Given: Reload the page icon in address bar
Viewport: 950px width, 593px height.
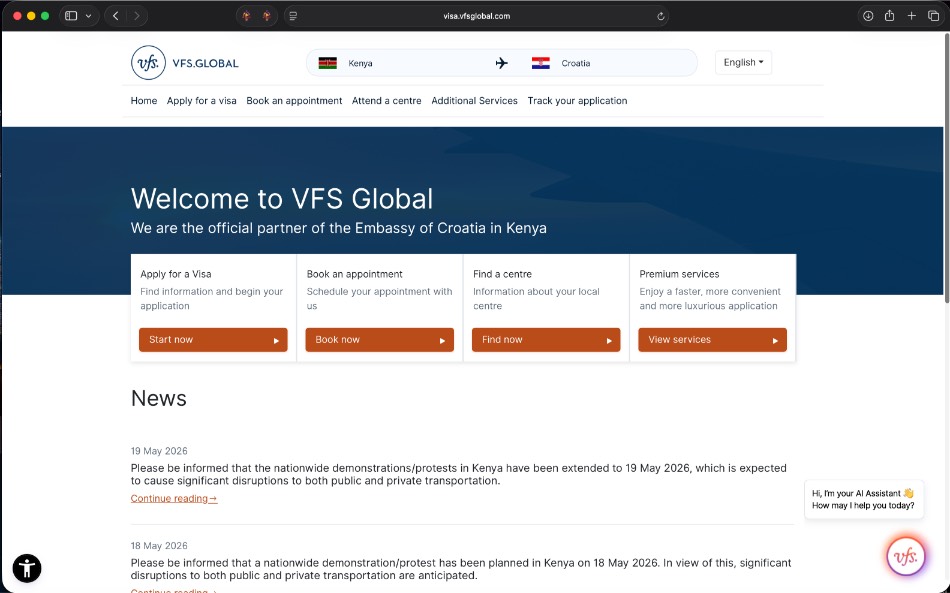Looking at the screenshot, I should coord(660,16).
